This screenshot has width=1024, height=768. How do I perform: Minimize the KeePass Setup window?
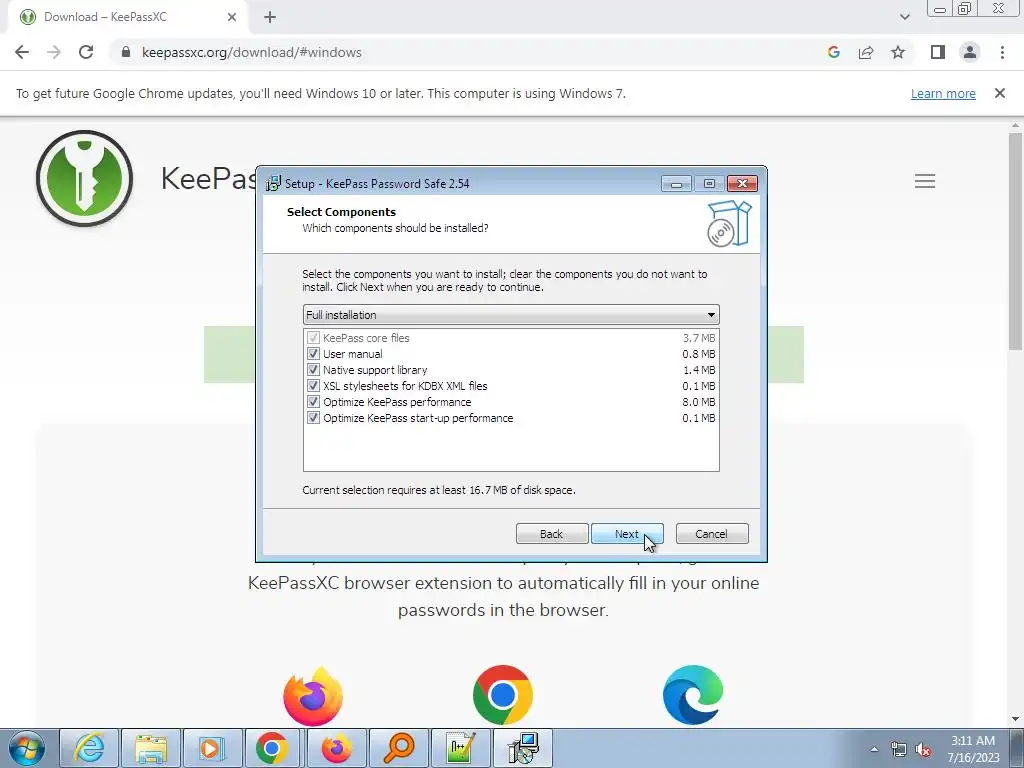tap(677, 184)
